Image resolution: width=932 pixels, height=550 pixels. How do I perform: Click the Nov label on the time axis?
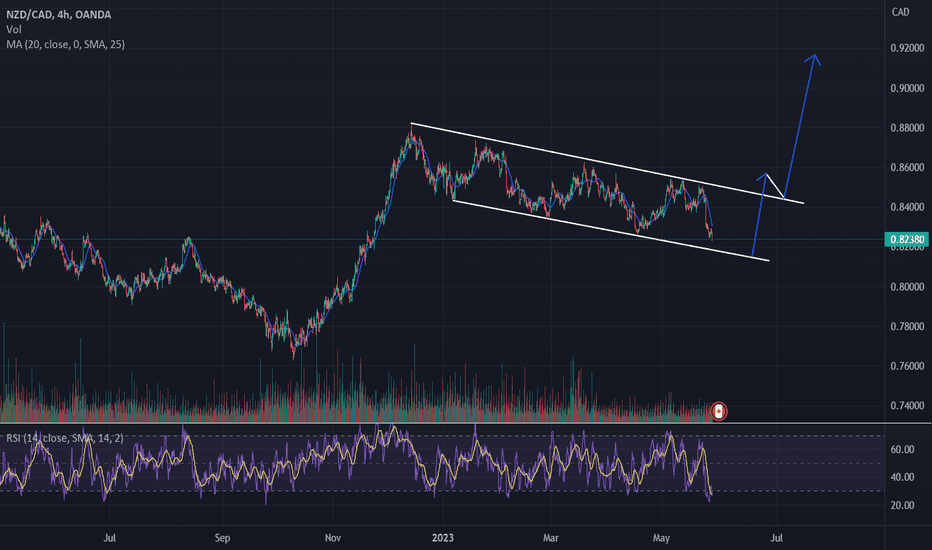(x=333, y=538)
